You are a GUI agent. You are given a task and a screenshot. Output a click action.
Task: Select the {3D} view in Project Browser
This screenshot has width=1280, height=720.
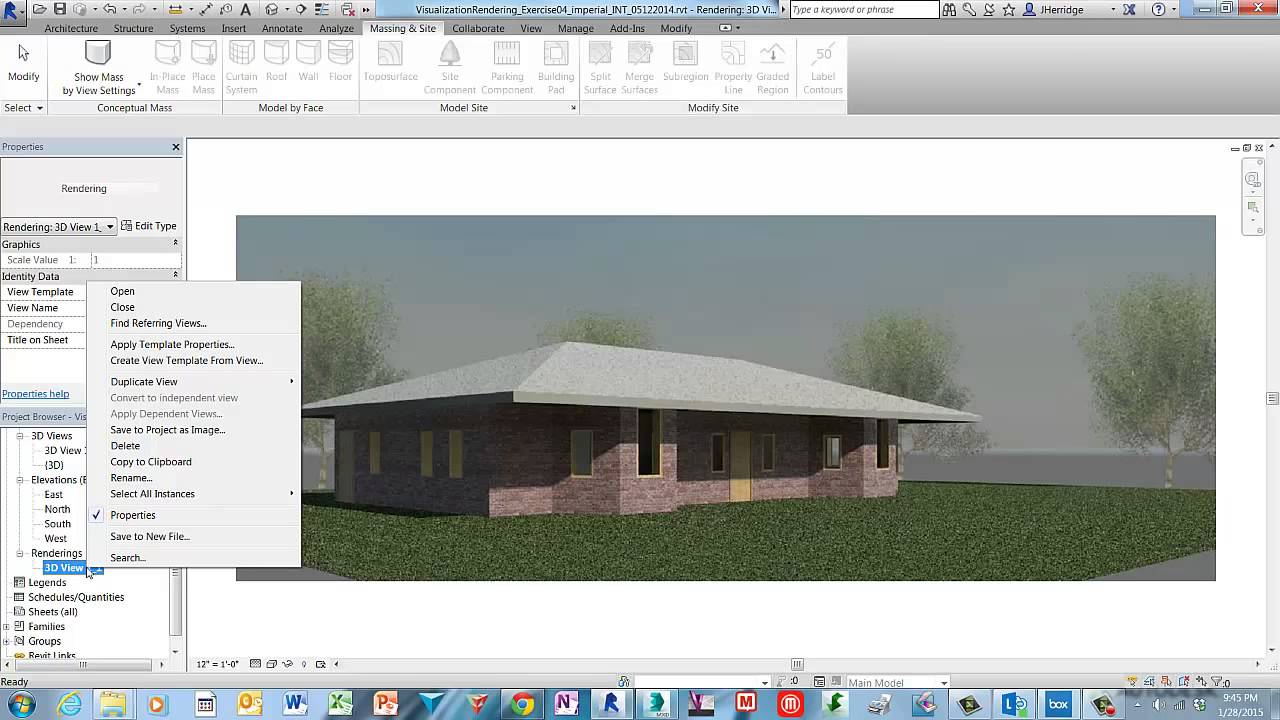point(54,465)
